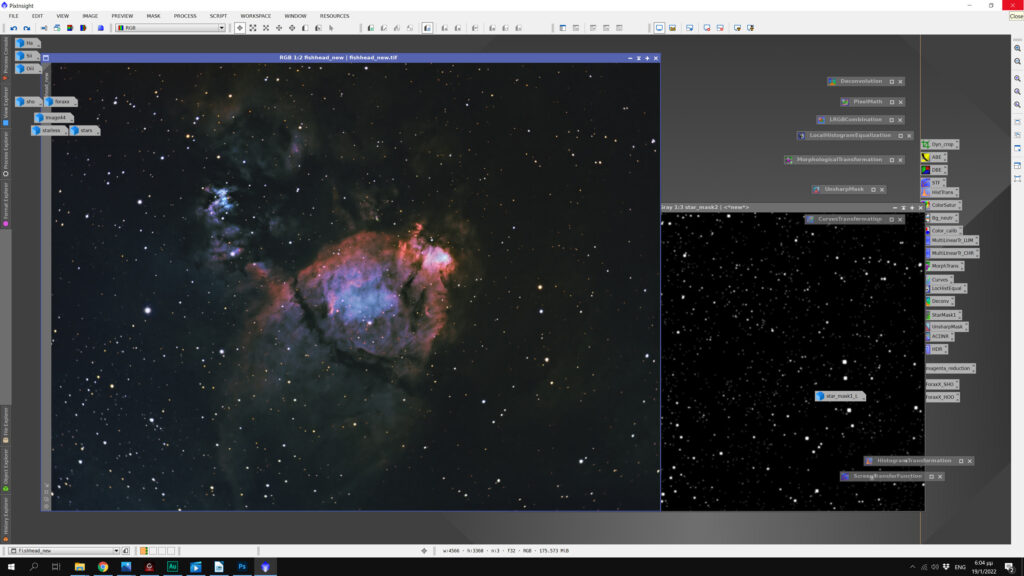
Task: Open the RGB channel dropdown
Action: [x=170, y=28]
